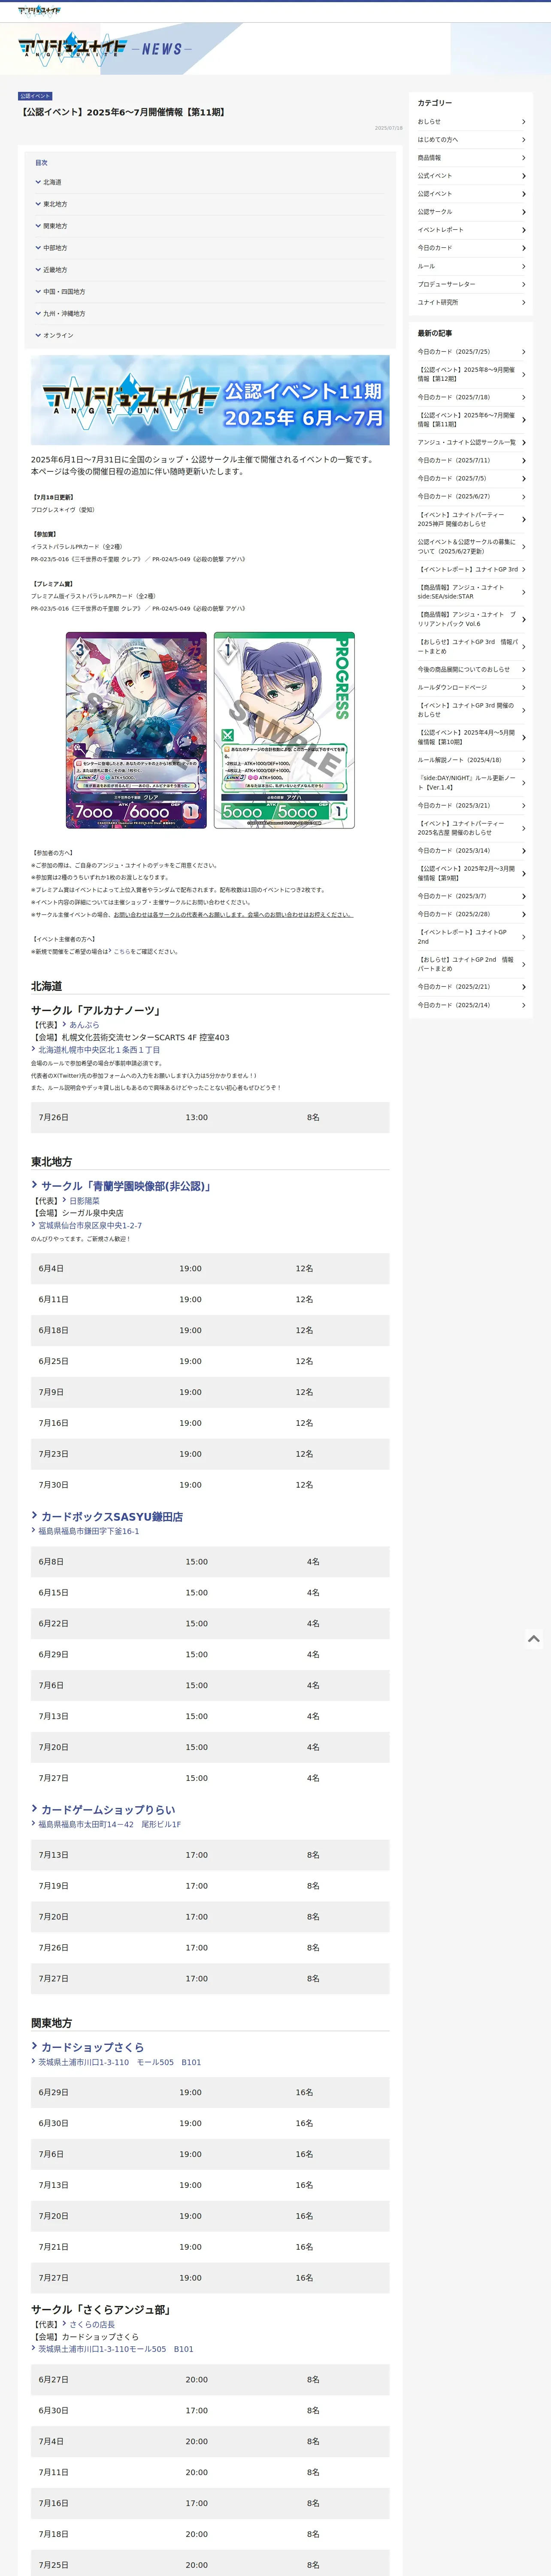551x2576 pixels.
Task: Jump to 東北地方 in table of contents
Action: (55, 204)
